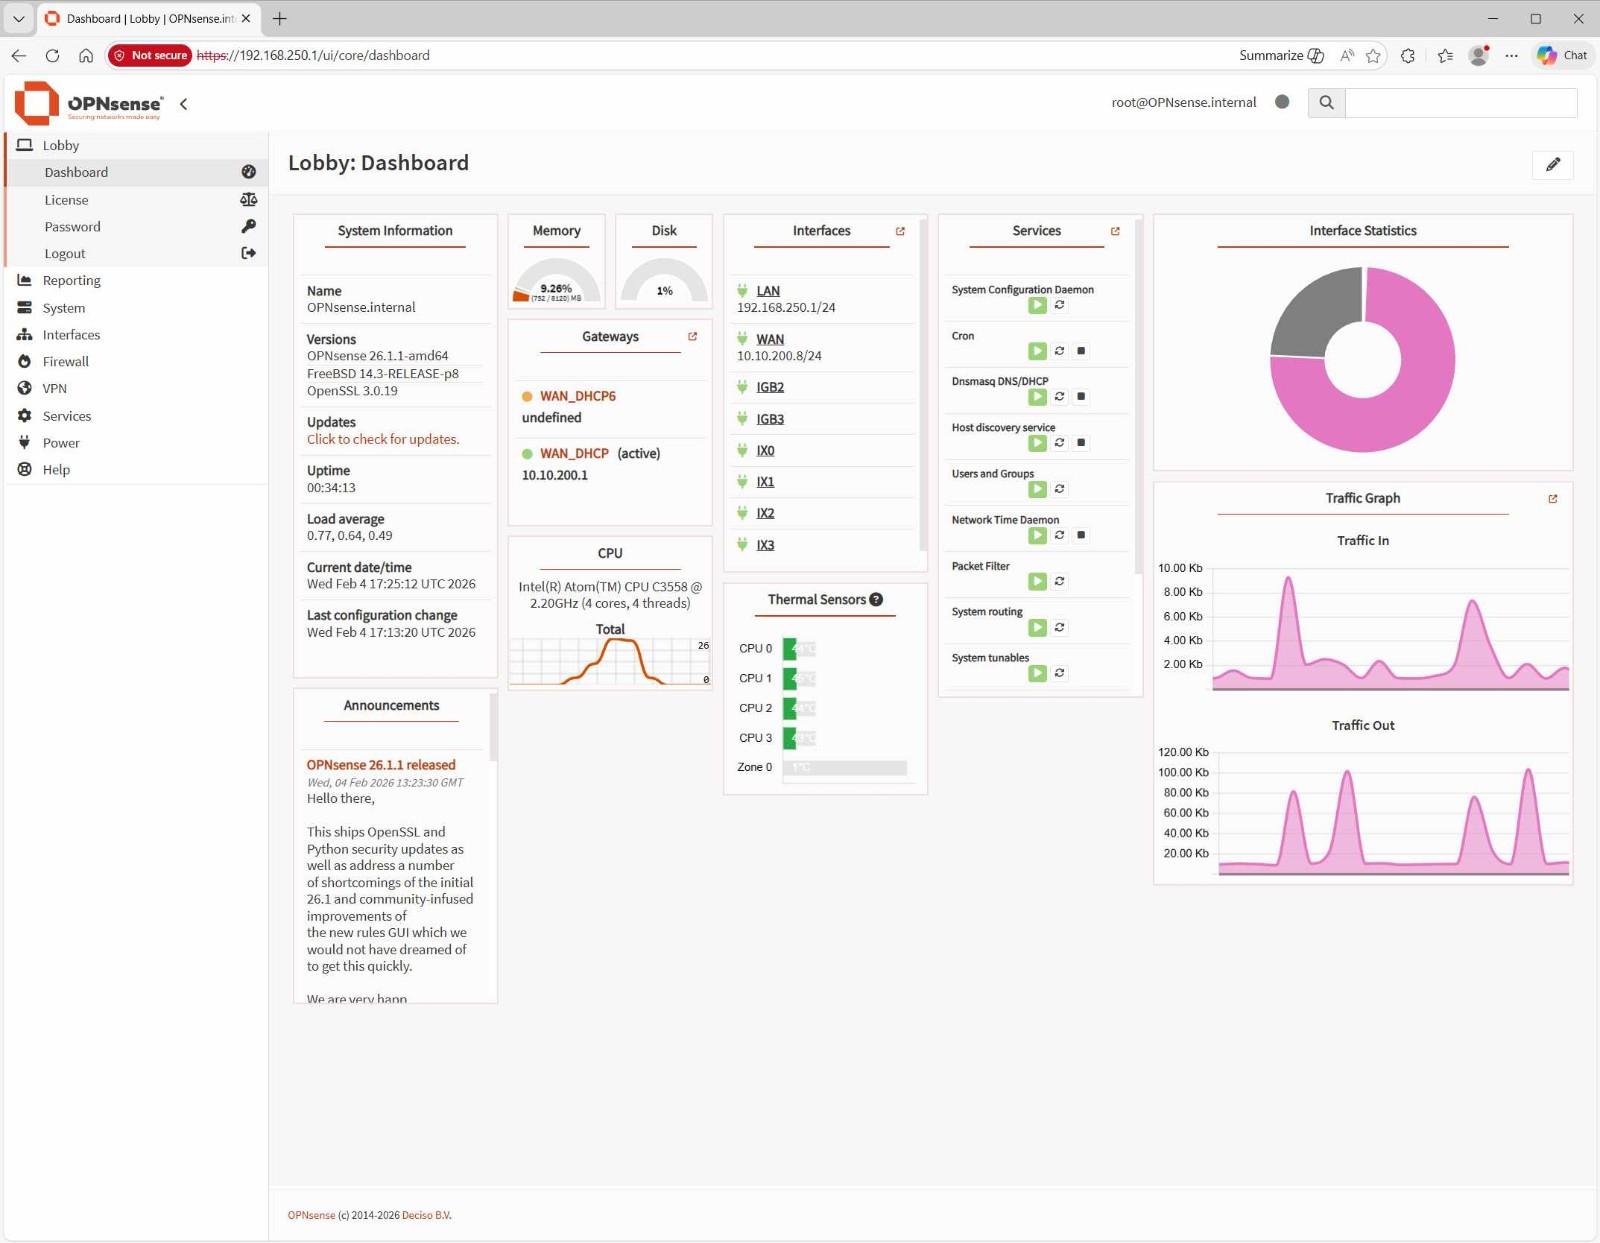The image size is (1600, 1243).
Task: Focus the top search input field
Action: pos(1460,103)
